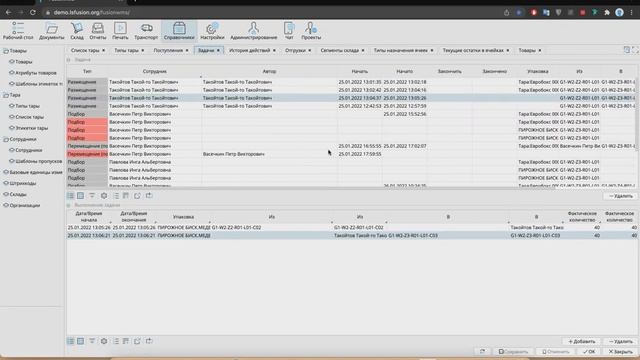Switch to the Отгрузки tab
The image size is (640, 360).
(295, 50)
